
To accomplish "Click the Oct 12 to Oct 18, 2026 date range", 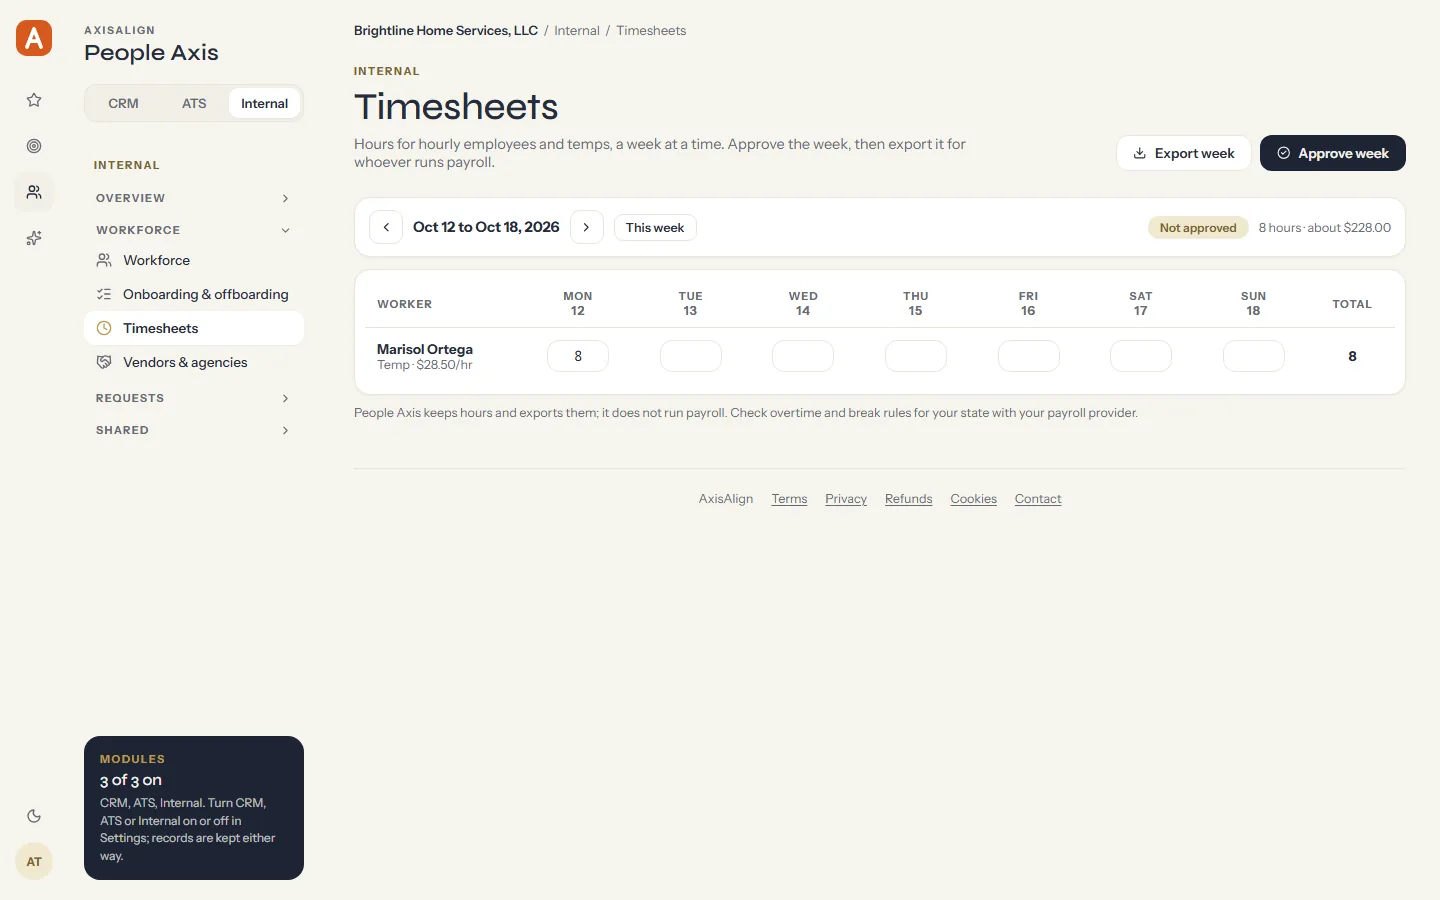I will click(486, 227).
